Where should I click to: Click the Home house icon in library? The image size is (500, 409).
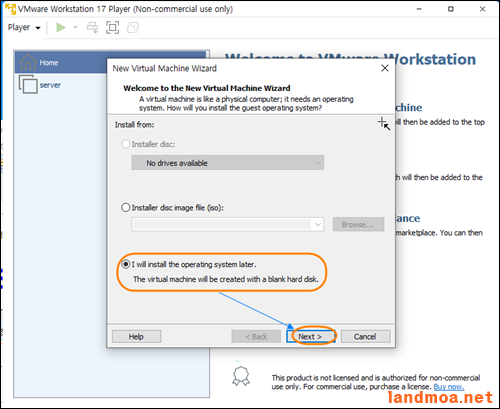(28, 62)
